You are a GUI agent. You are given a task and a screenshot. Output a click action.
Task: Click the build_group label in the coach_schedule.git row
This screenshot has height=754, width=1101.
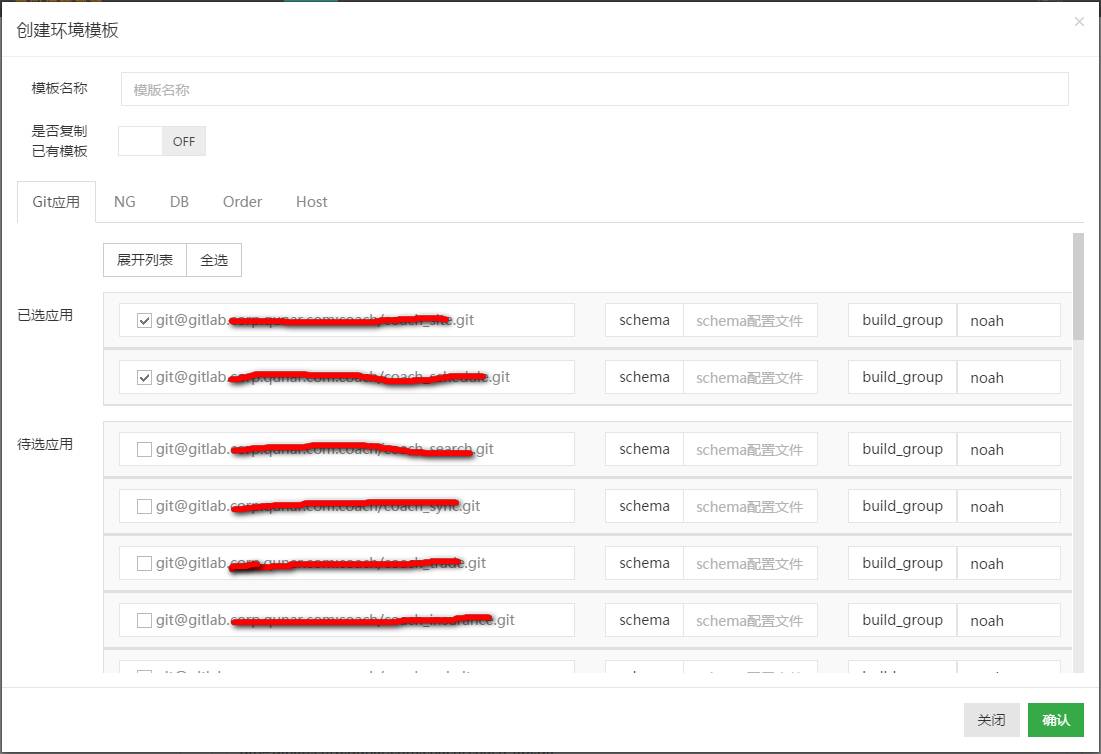[902, 378]
